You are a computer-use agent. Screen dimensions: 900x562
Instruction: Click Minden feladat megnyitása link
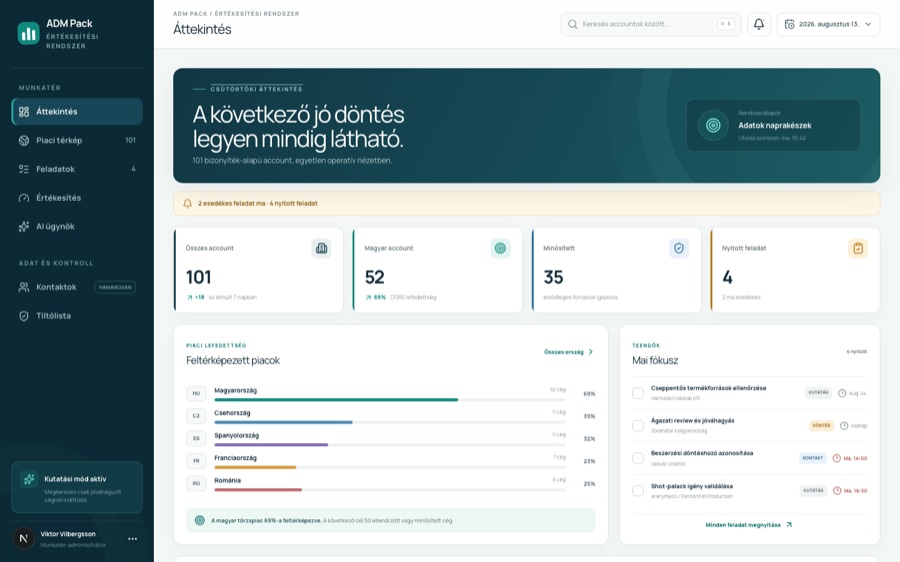click(748, 525)
